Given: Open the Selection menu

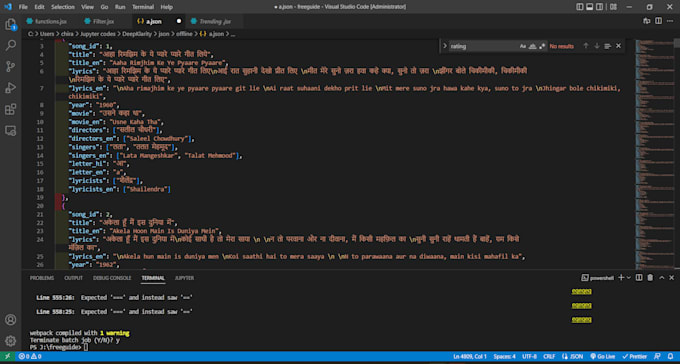Looking at the screenshot, I should (63, 7).
